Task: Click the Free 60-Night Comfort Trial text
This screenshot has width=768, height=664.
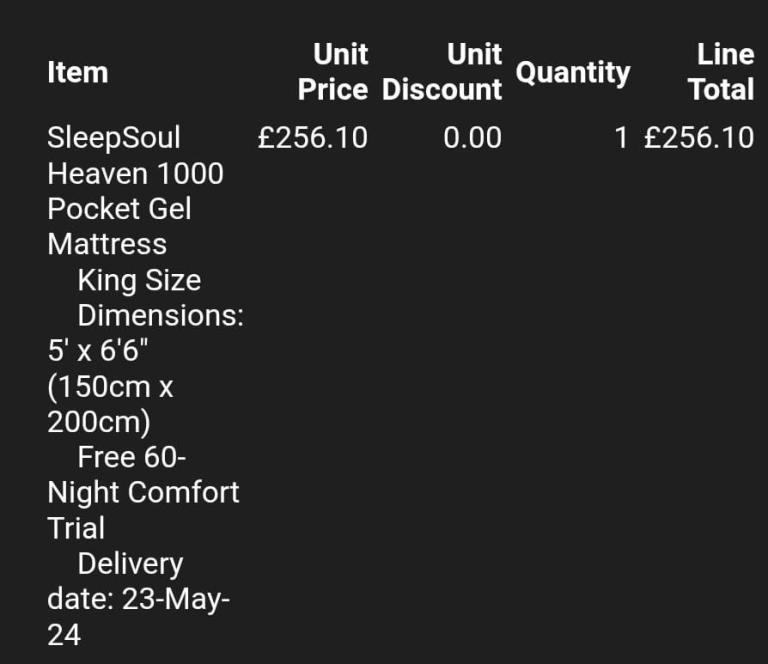Action: pos(143,492)
